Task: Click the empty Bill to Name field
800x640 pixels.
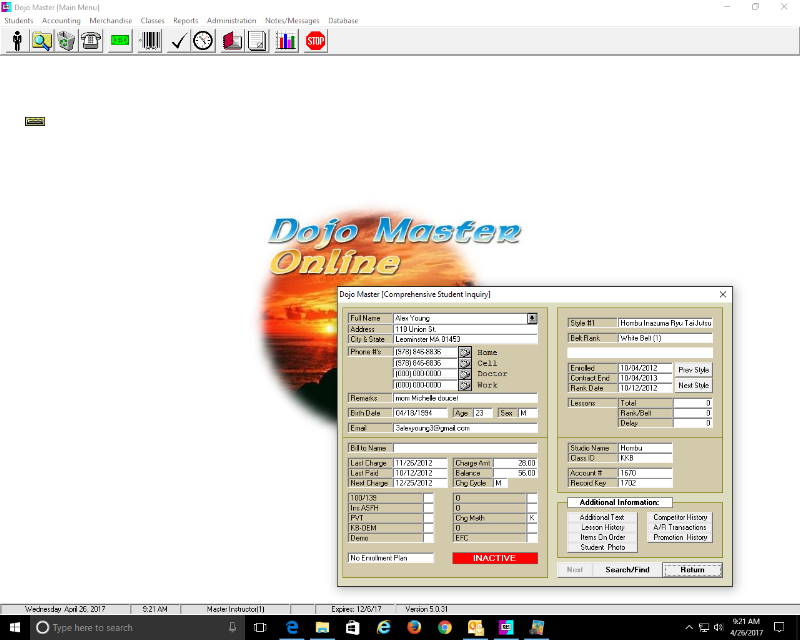Action: tap(465, 448)
